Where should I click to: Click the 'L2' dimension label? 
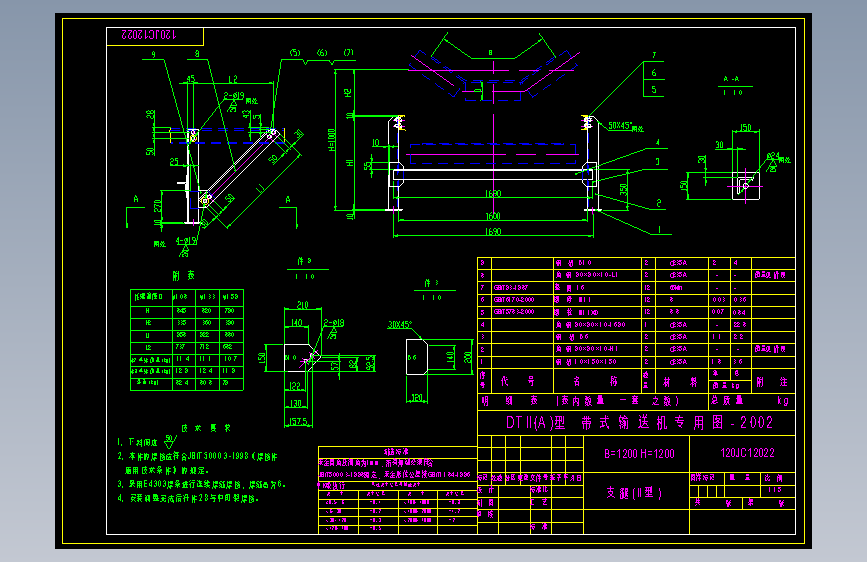click(x=233, y=79)
